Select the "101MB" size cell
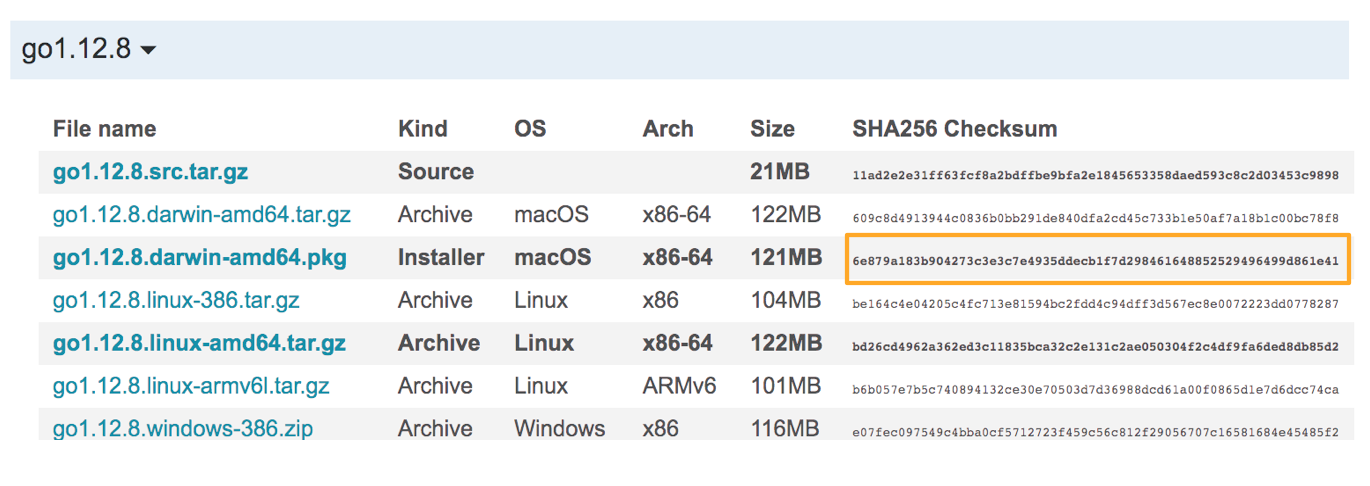 pyautogui.click(x=786, y=386)
